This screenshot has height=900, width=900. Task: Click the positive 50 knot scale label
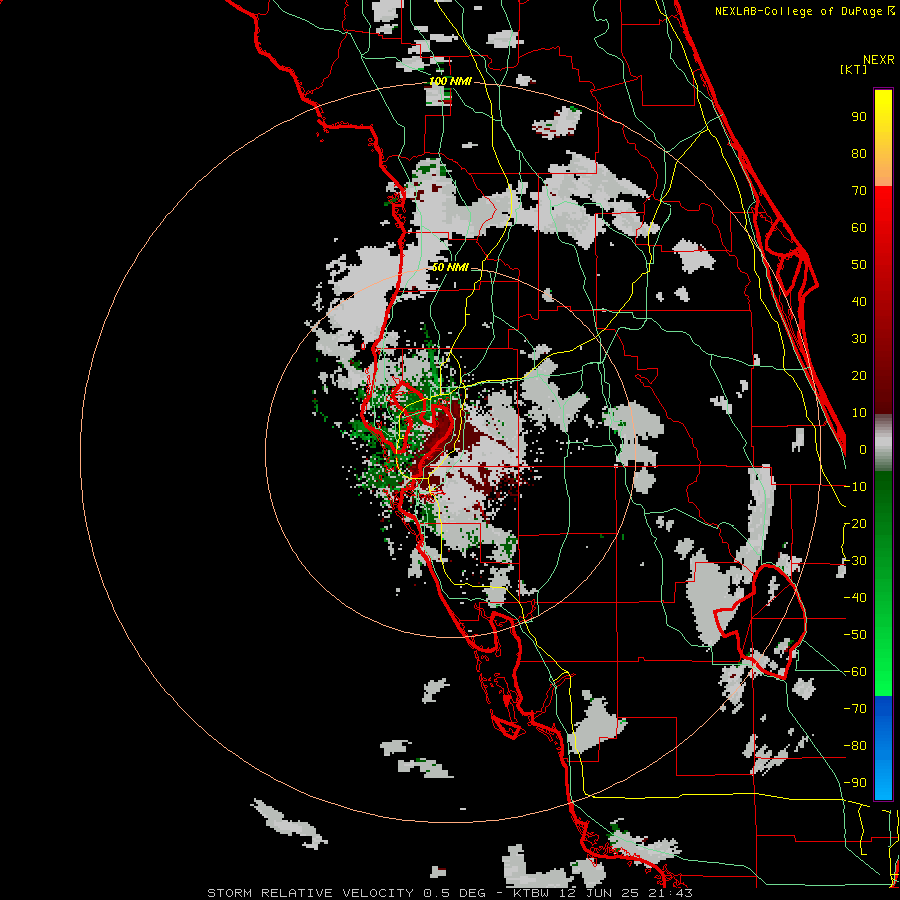point(859,265)
